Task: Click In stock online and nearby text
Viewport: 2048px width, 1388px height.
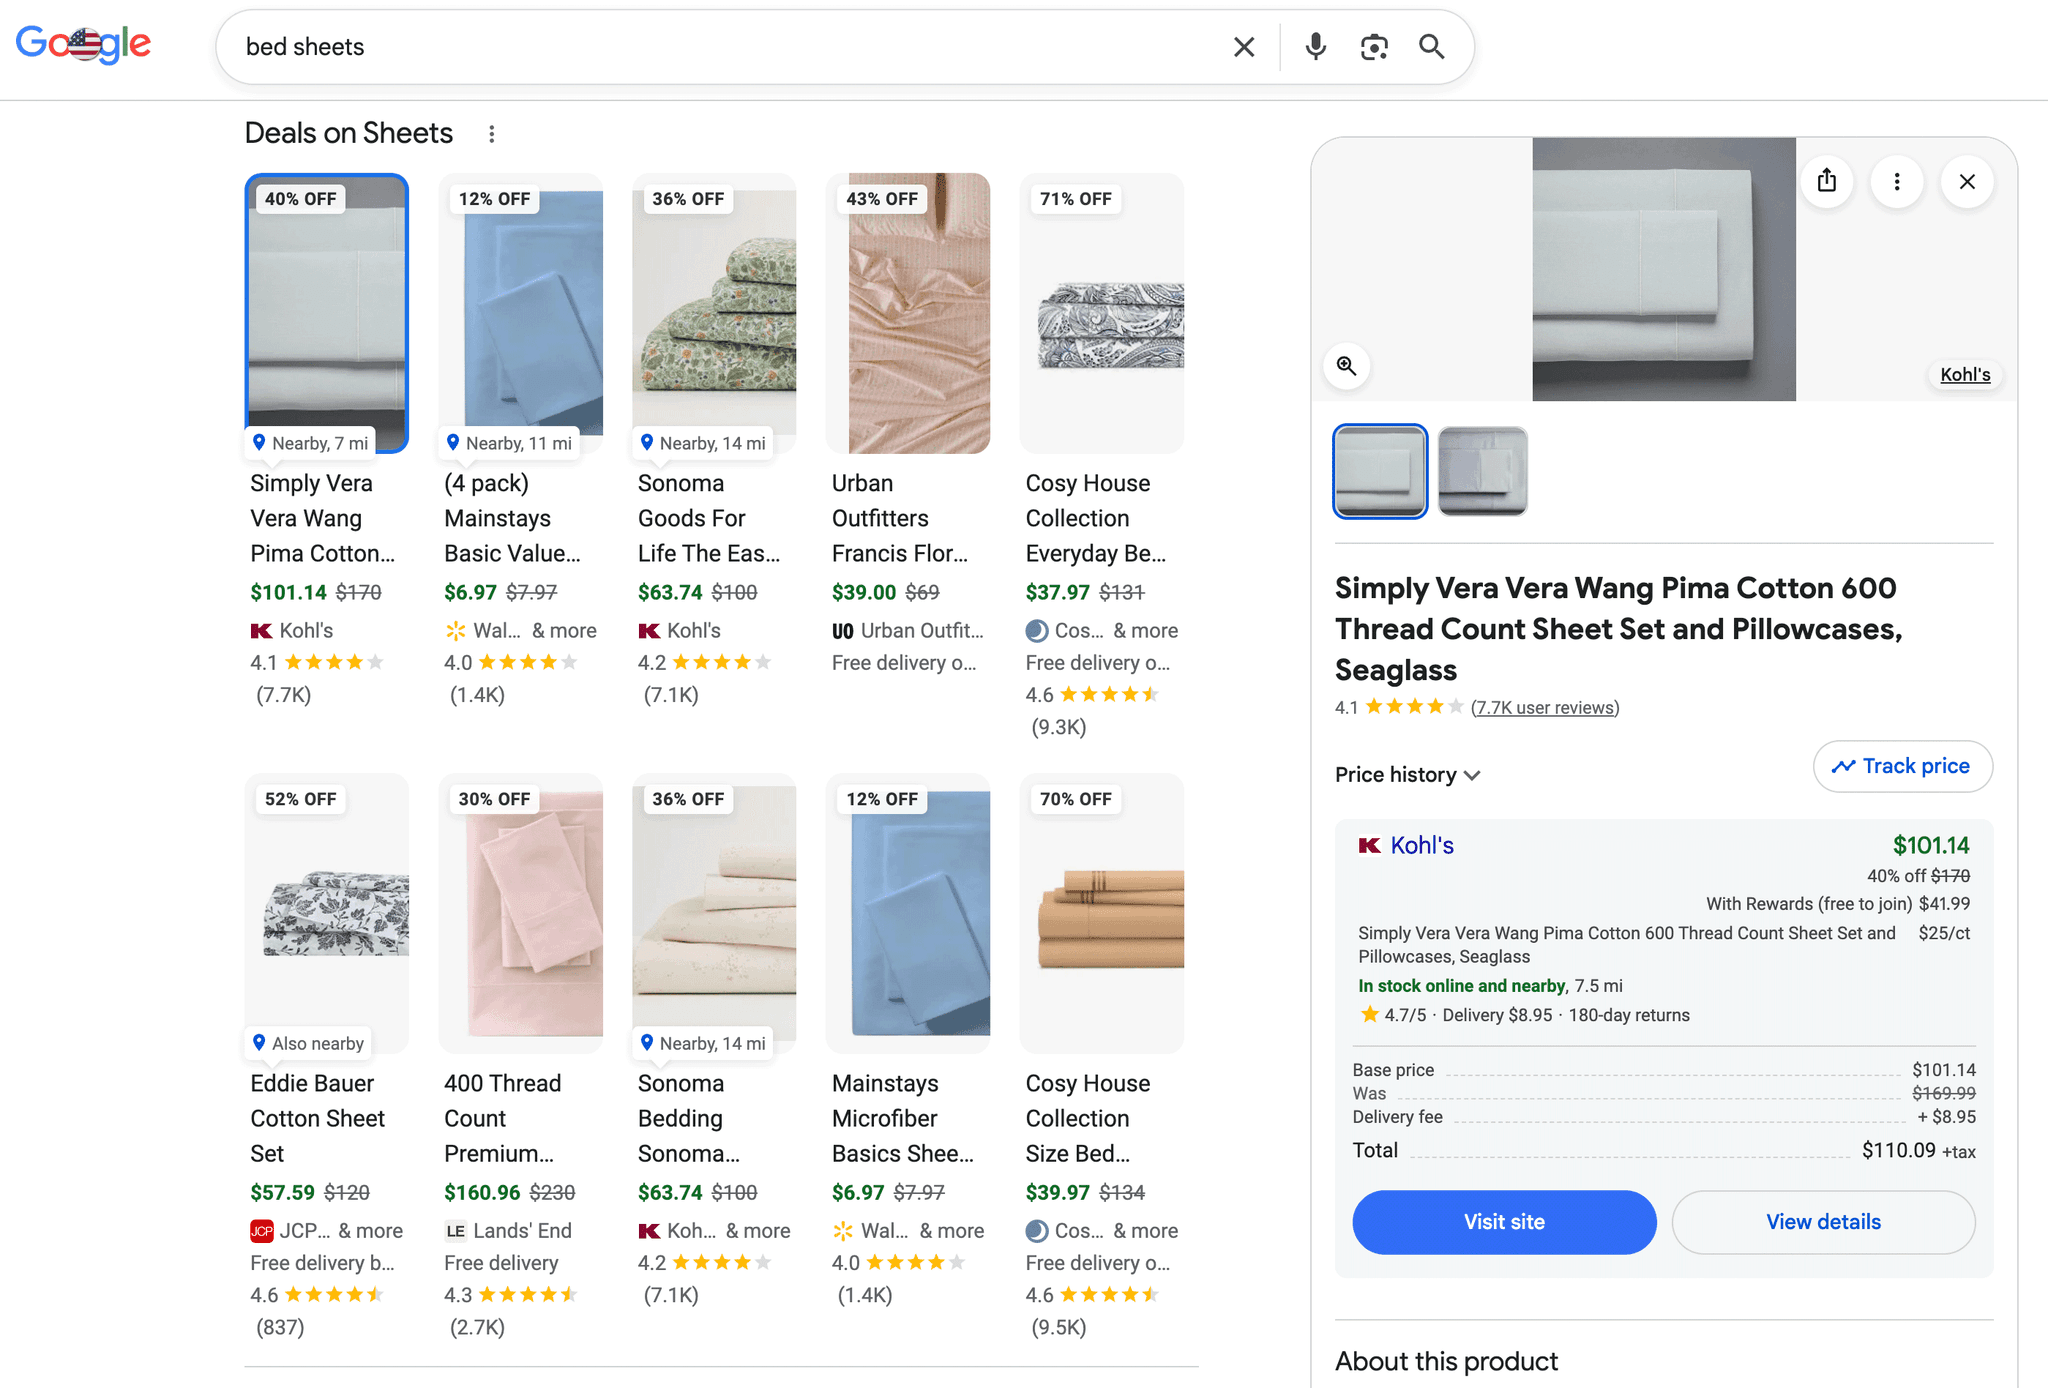Action: coord(1461,986)
